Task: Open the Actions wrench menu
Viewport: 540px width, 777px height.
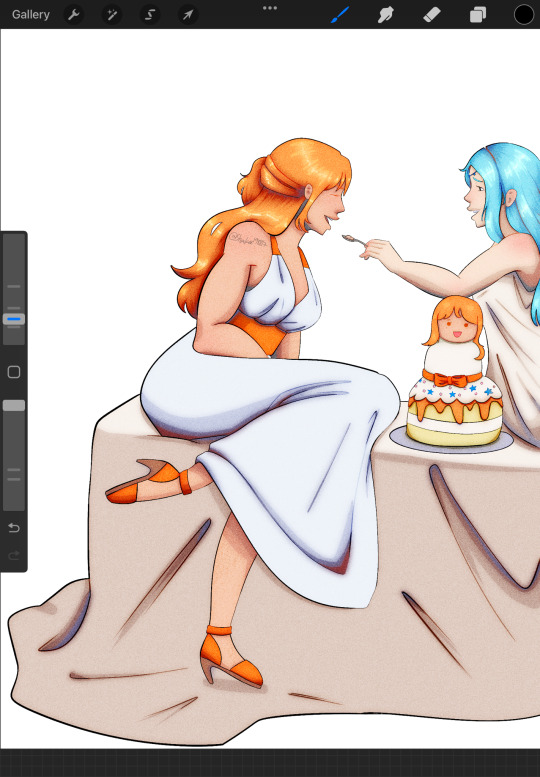Action: 74,15
